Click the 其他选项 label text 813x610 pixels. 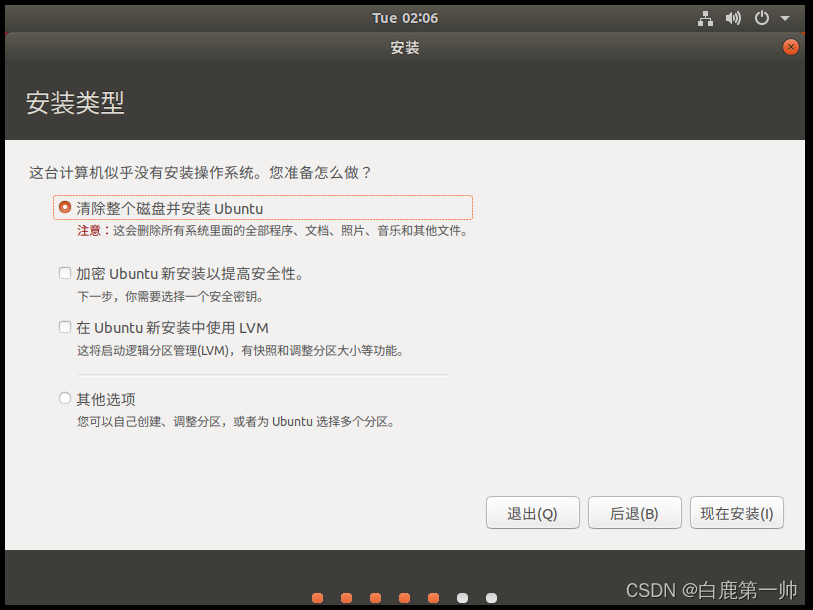pyautogui.click(x=106, y=399)
